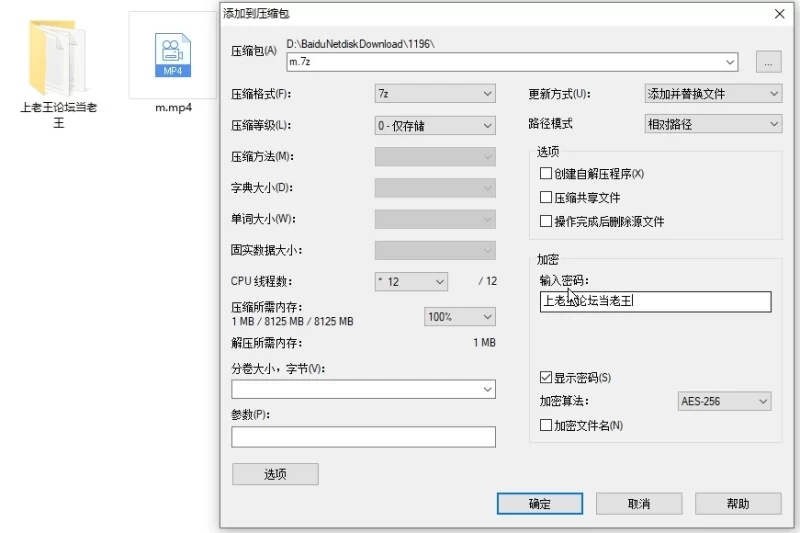Image resolution: width=800 pixels, height=533 pixels.
Task: Click into the 输入密码 password field
Action: pyautogui.click(x=655, y=301)
